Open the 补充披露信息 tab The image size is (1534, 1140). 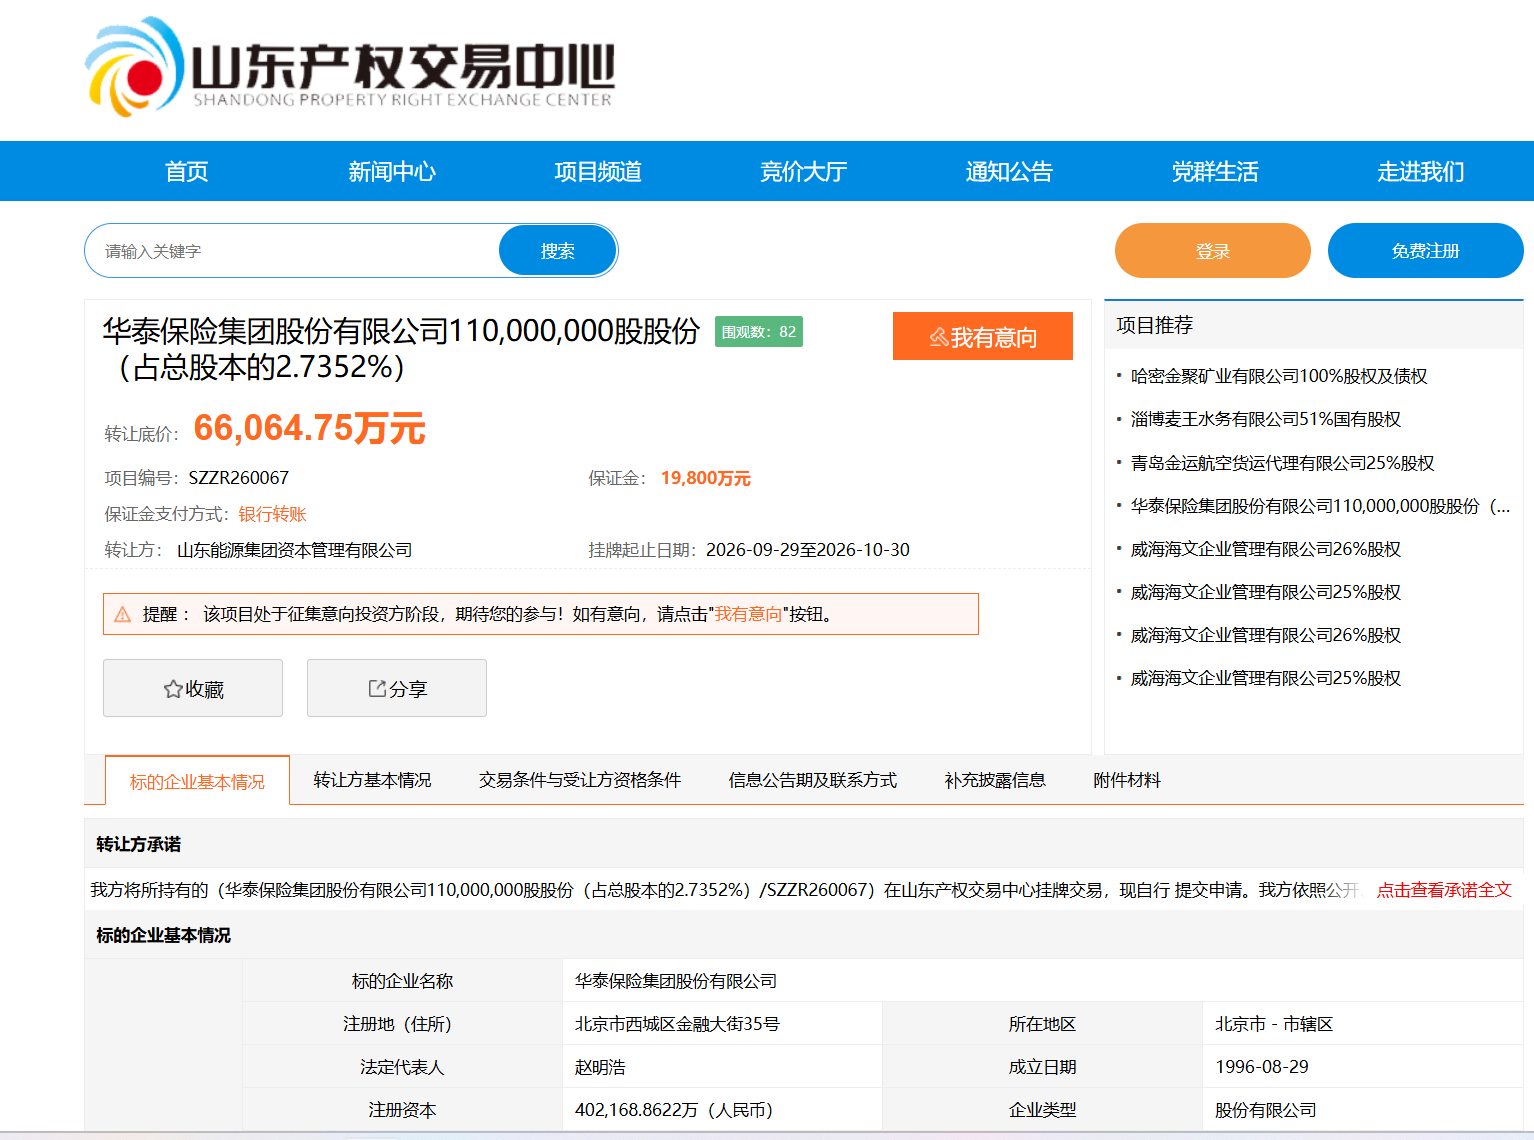pos(995,780)
